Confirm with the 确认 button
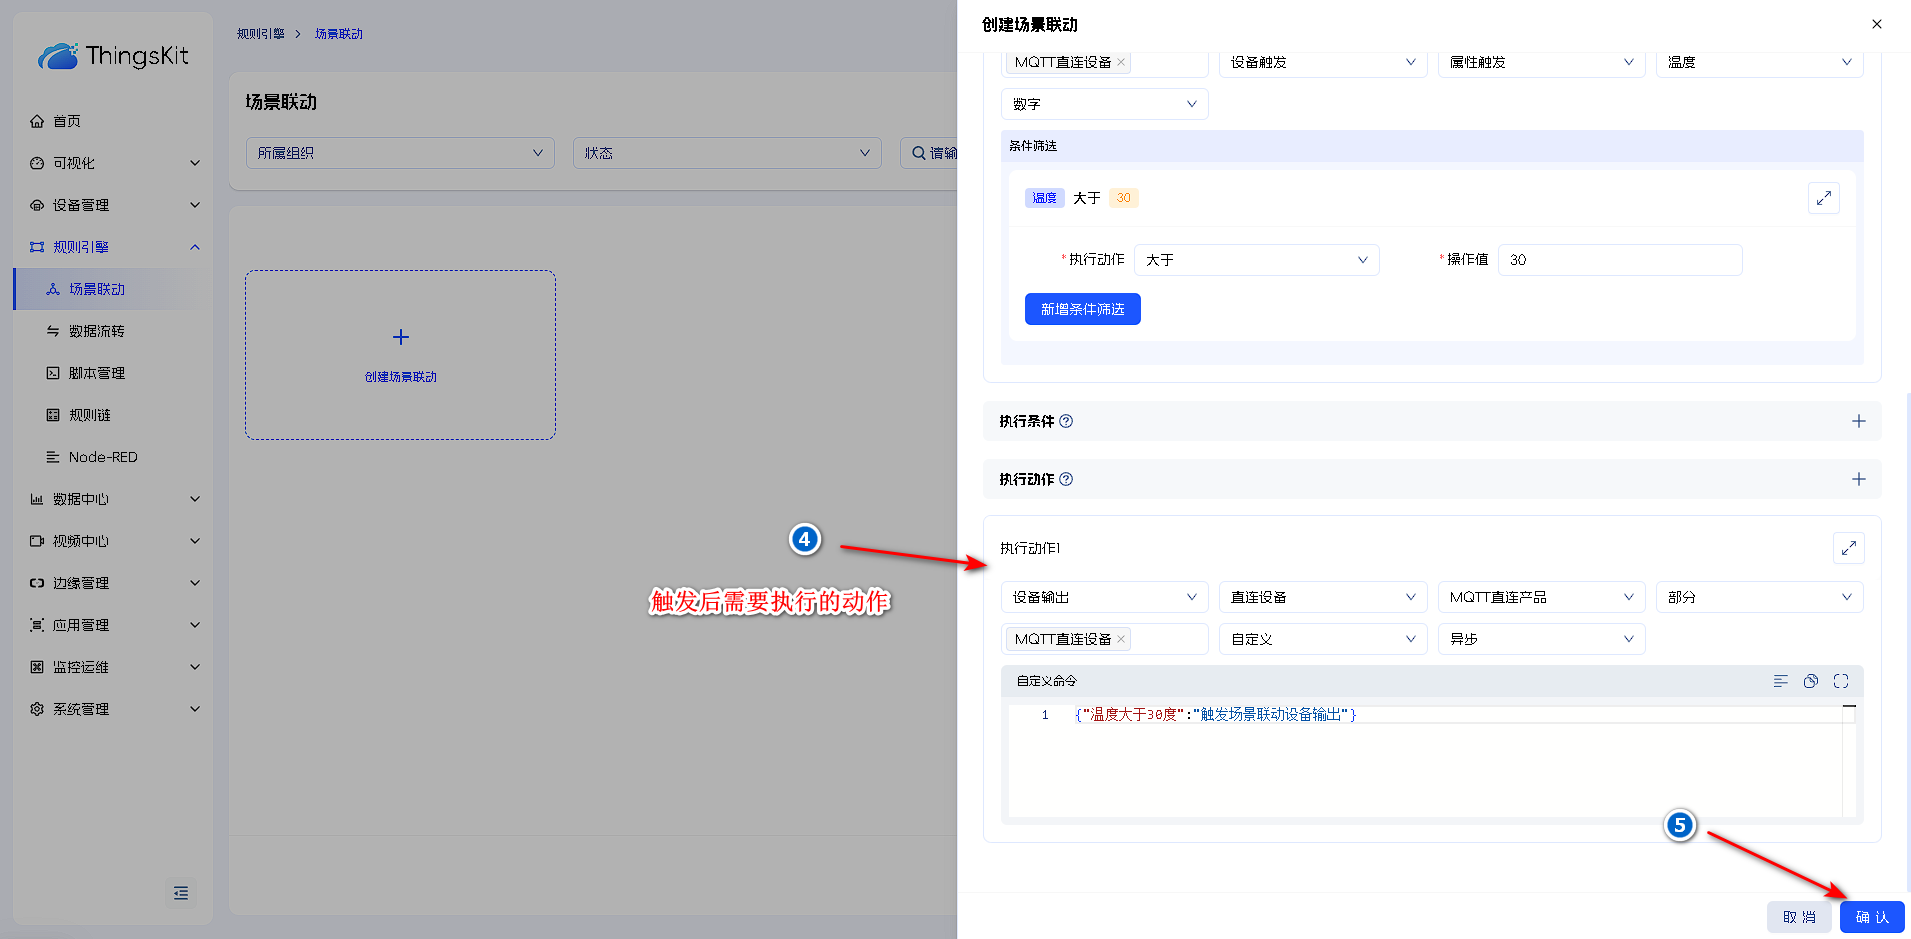Screen dimensions: 1911x939 1871,917
